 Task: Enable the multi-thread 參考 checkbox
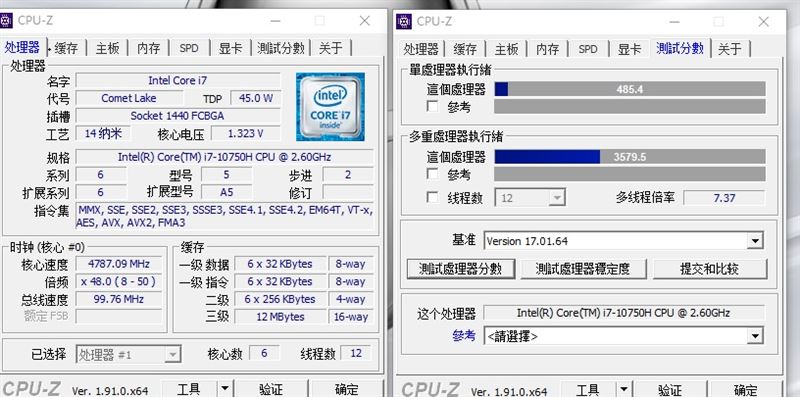pos(432,174)
